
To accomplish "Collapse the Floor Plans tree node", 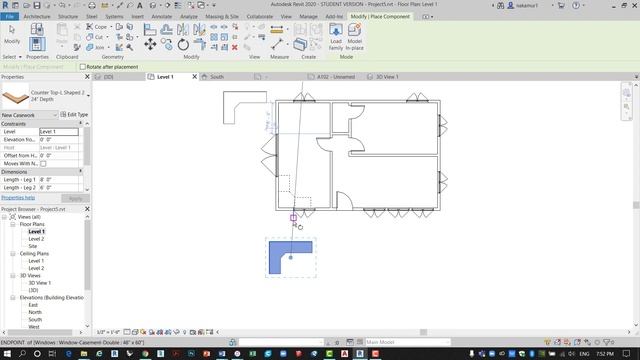I will [13, 224].
